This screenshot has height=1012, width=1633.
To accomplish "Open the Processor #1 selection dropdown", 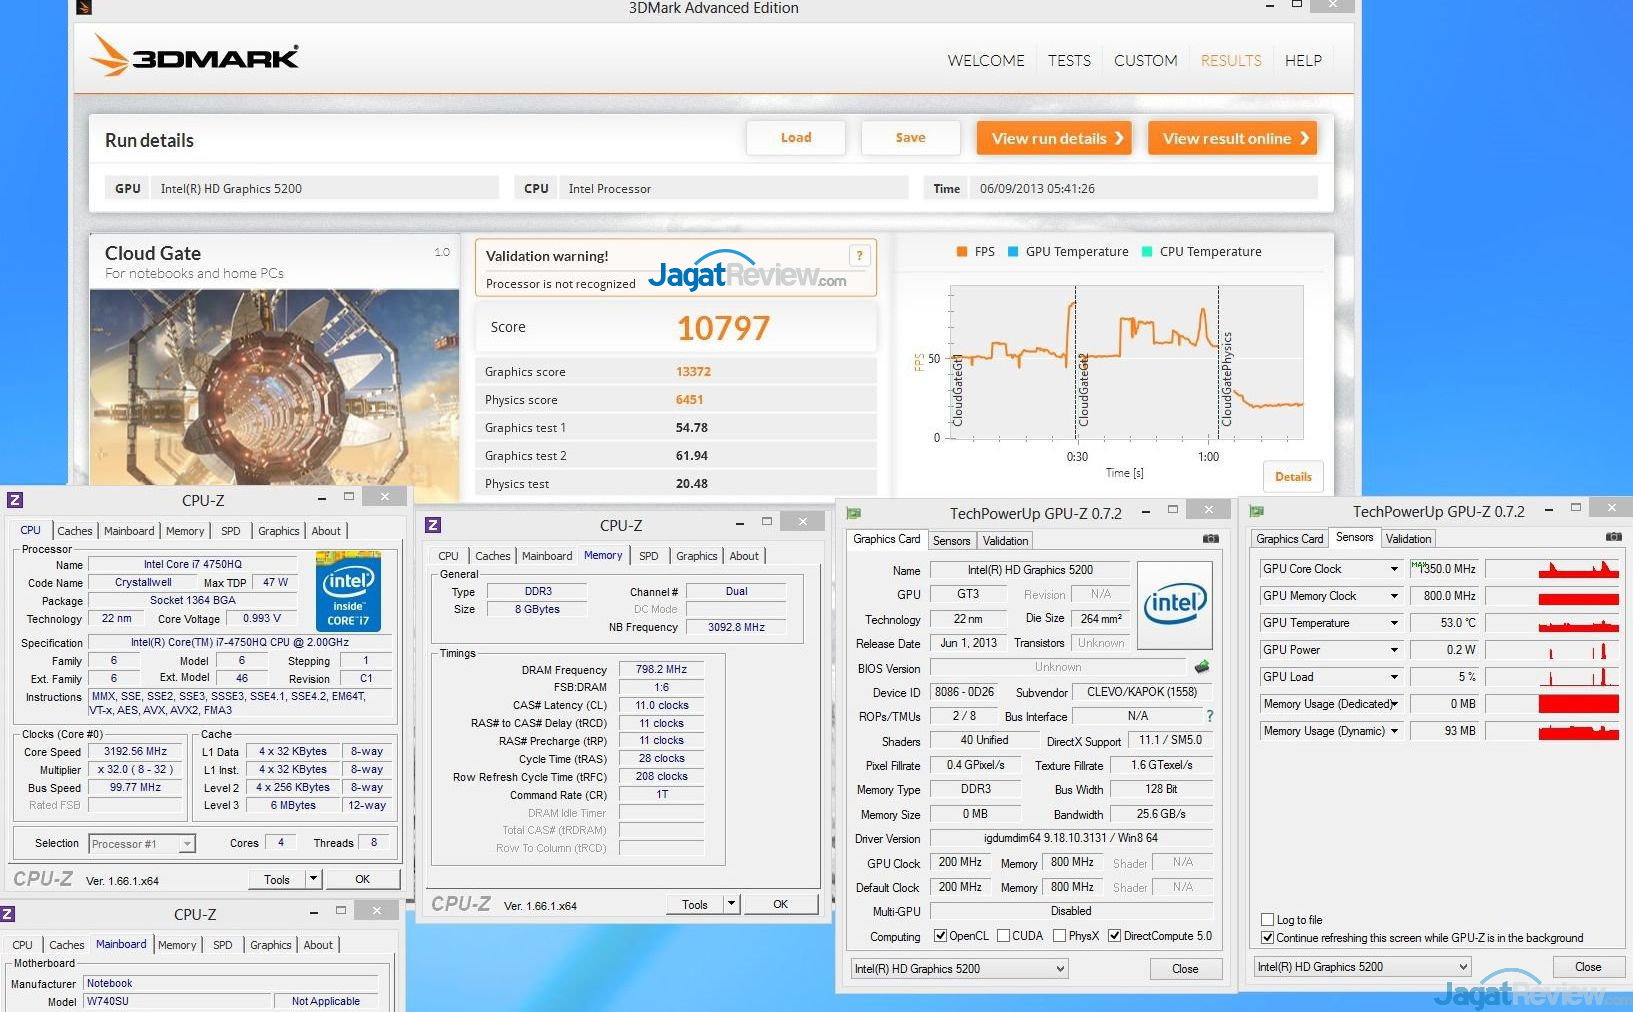I will click(x=187, y=844).
